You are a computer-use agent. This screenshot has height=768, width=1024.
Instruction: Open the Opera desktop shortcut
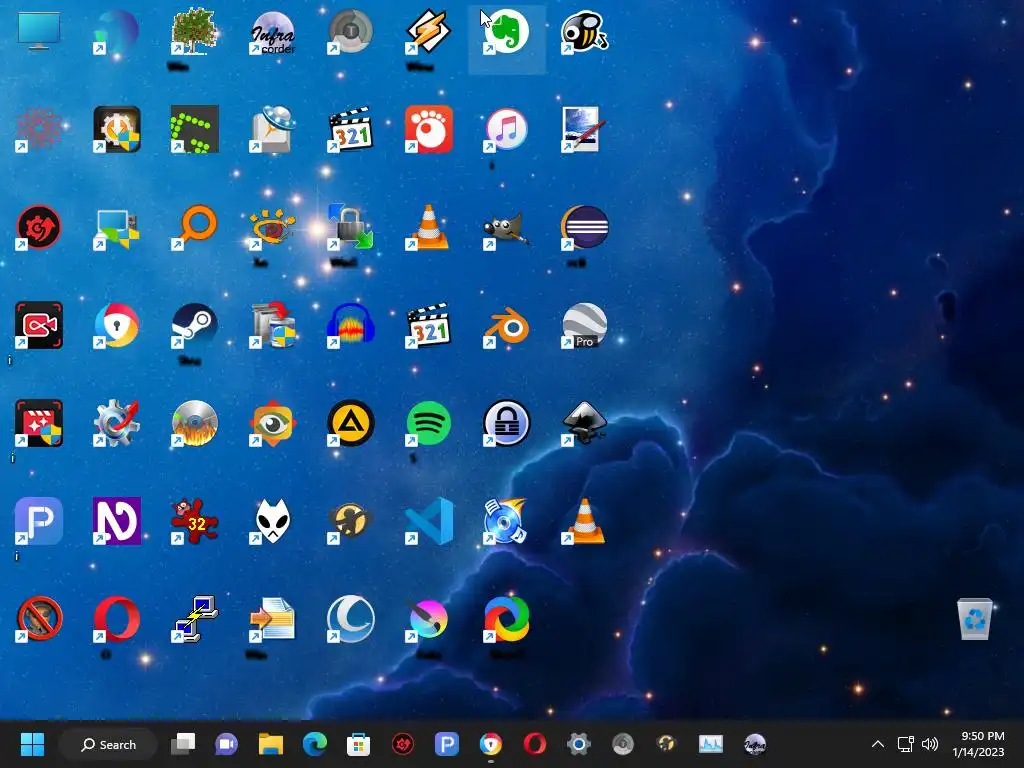[116, 619]
